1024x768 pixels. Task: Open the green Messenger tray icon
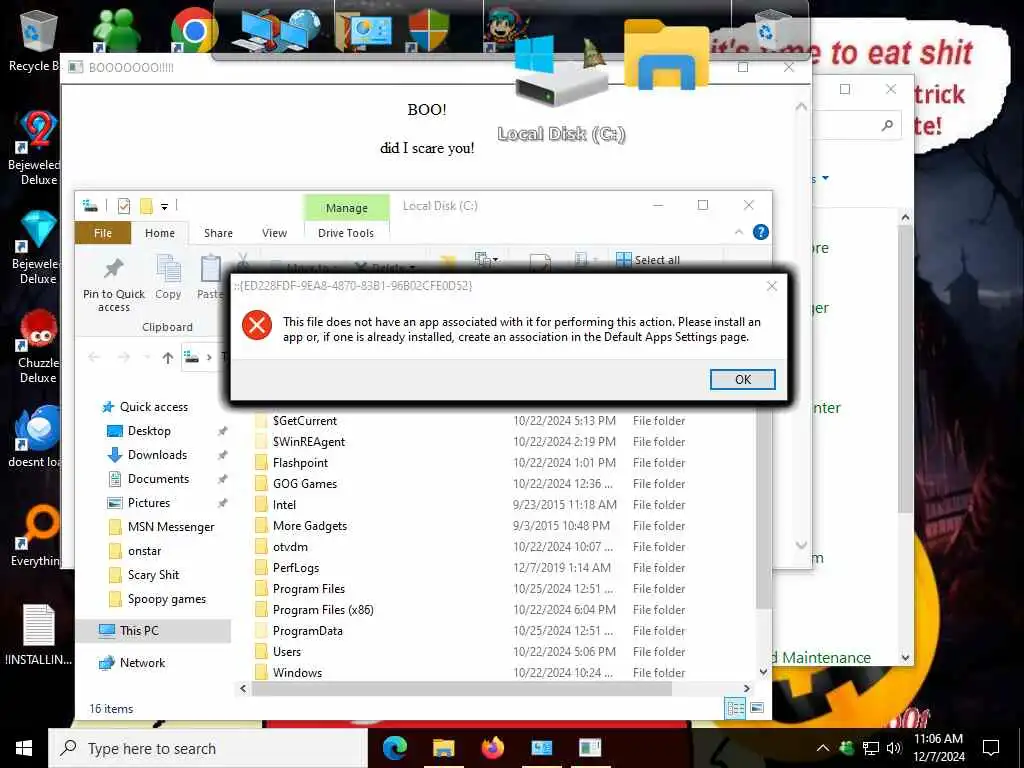pyautogui.click(x=846, y=748)
